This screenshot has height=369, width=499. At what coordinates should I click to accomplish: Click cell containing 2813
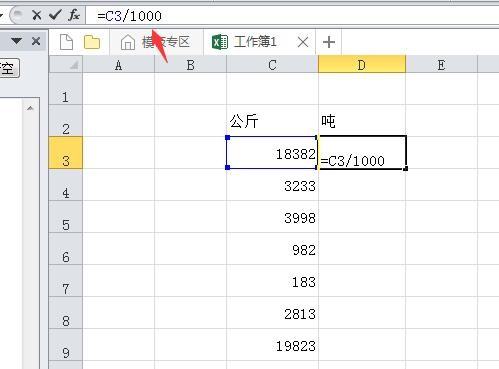point(272,313)
